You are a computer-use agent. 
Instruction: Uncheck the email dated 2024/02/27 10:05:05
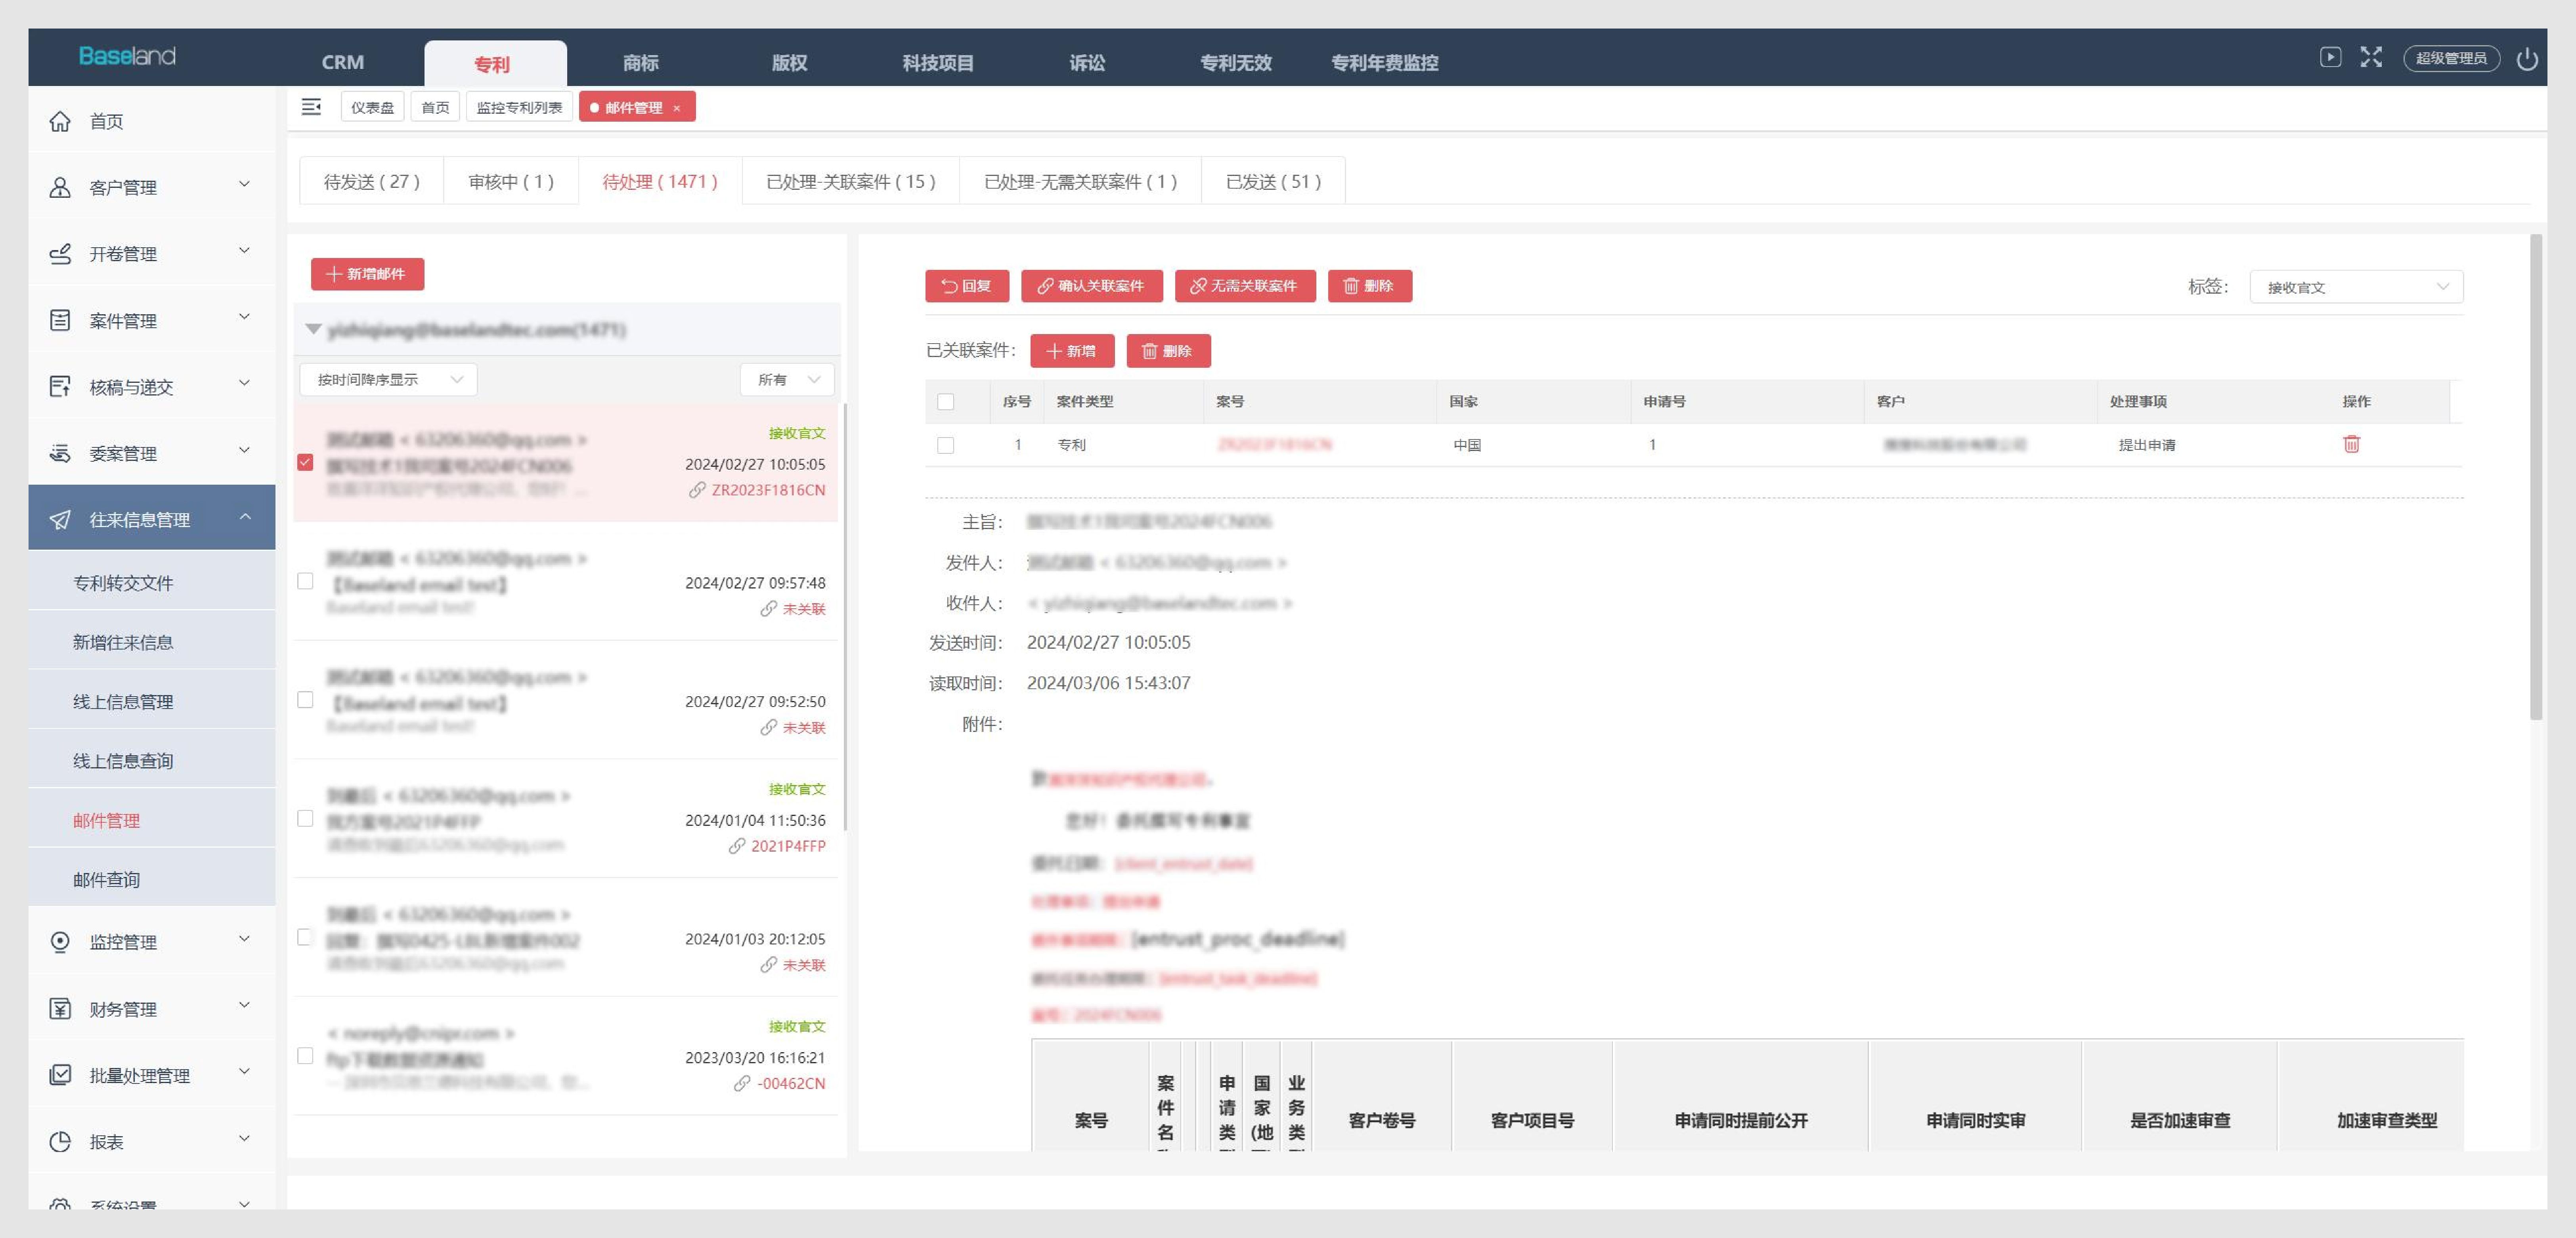point(305,462)
